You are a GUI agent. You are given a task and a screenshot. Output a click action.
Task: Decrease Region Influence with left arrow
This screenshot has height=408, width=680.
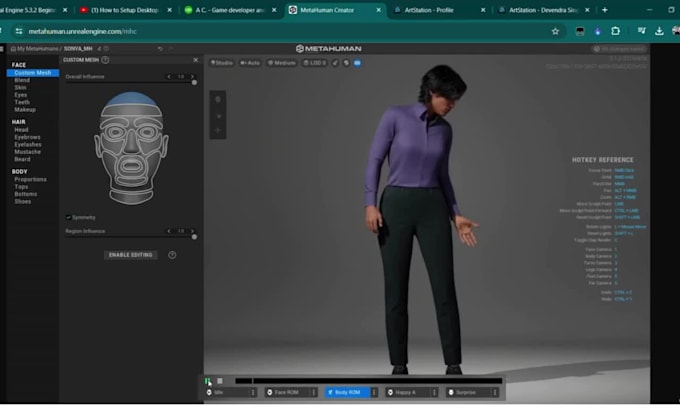pyautogui.click(x=169, y=231)
